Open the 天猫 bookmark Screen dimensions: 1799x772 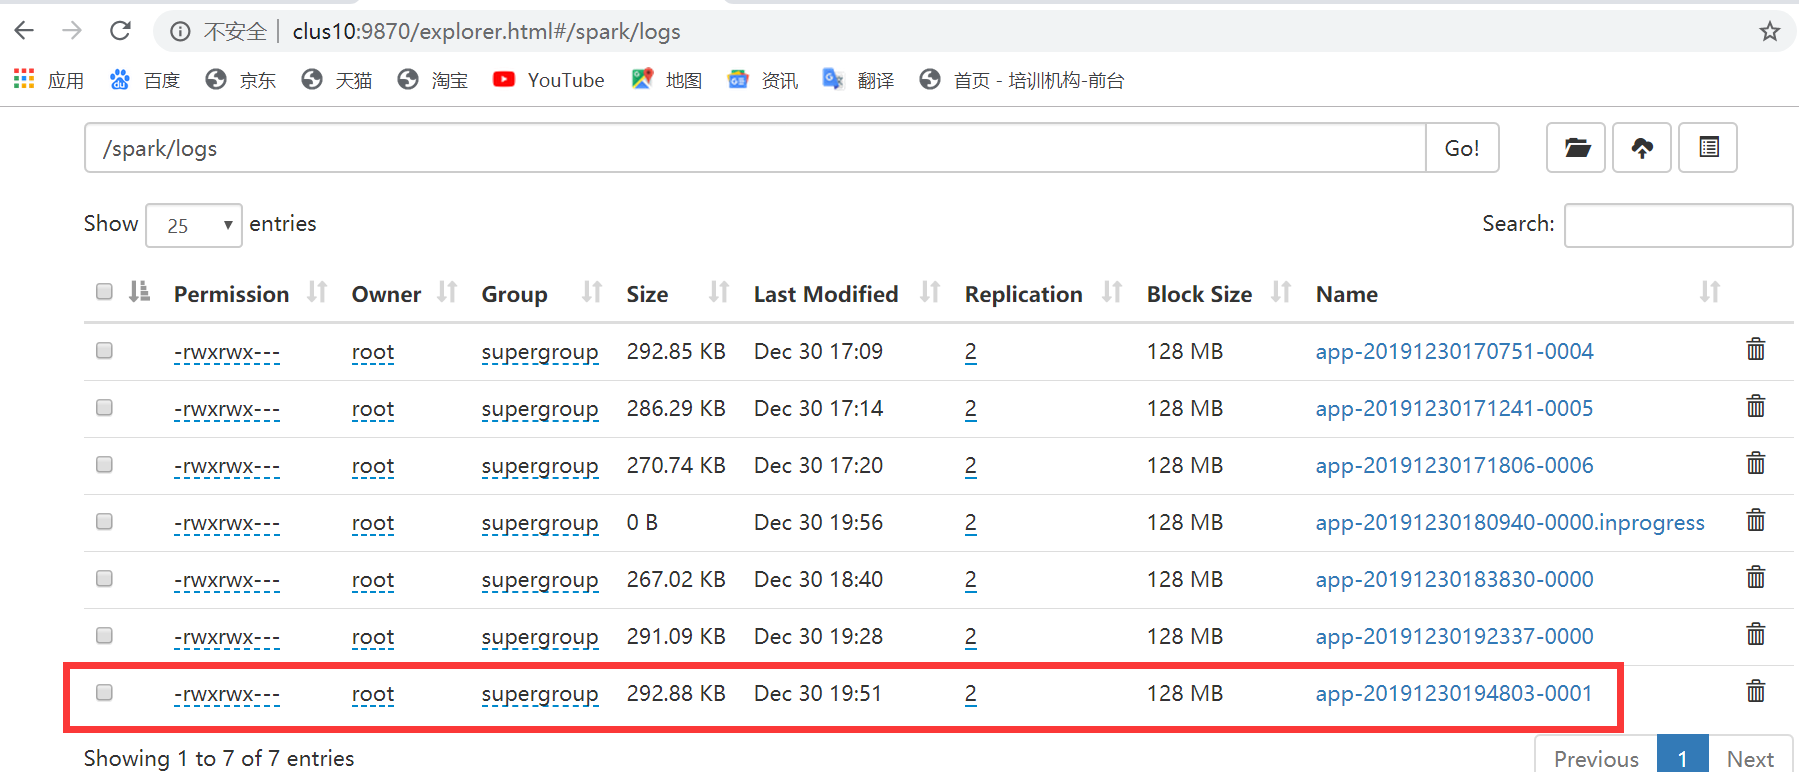coord(337,80)
